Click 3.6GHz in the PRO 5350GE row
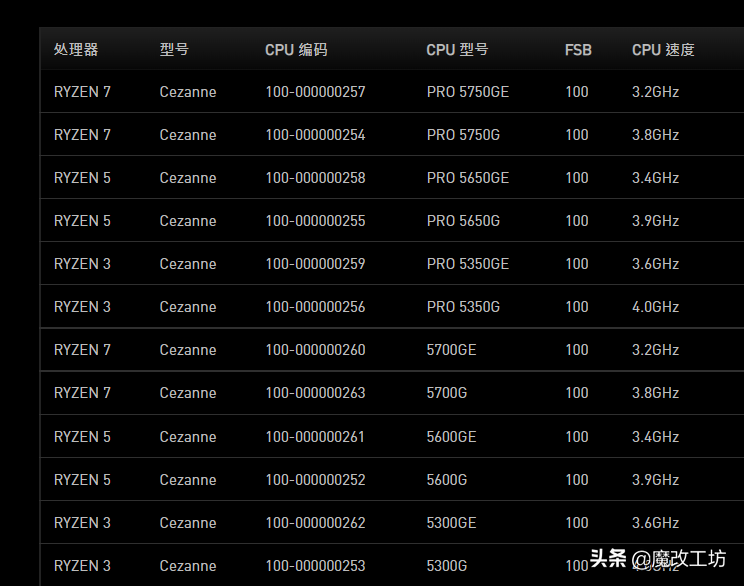This screenshot has width=744, height=586. [655, 264]
